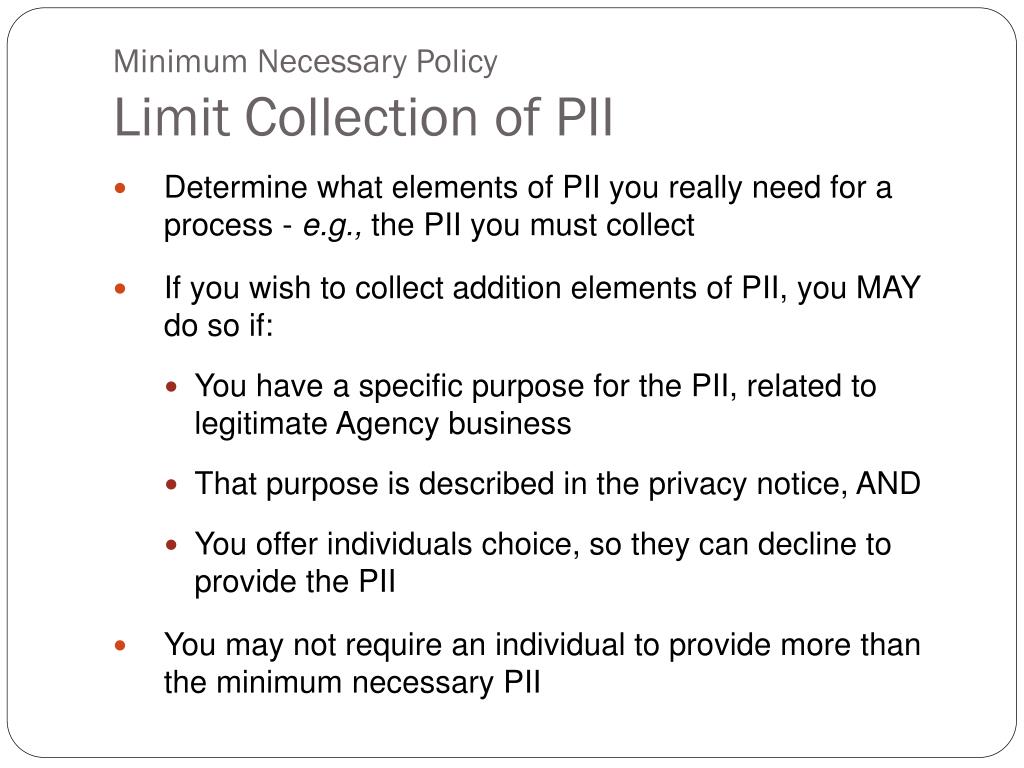Click the red bullet beside 'You offer individuals choice'
This screenshot has height=768, width=1024.
[171, 544]
